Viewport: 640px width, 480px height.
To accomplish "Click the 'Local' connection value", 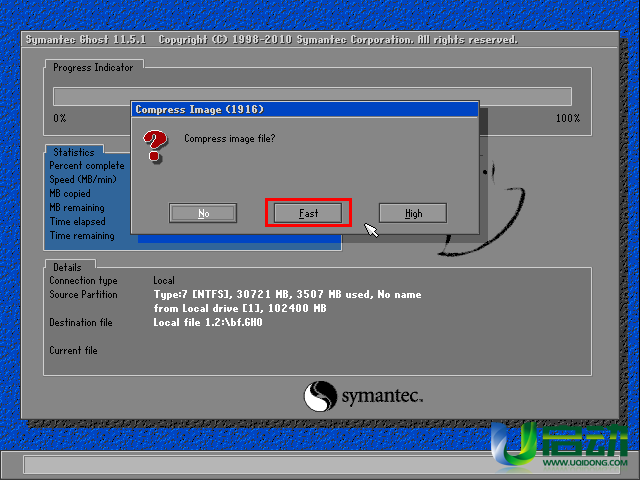I will click(x=164, y=280).
